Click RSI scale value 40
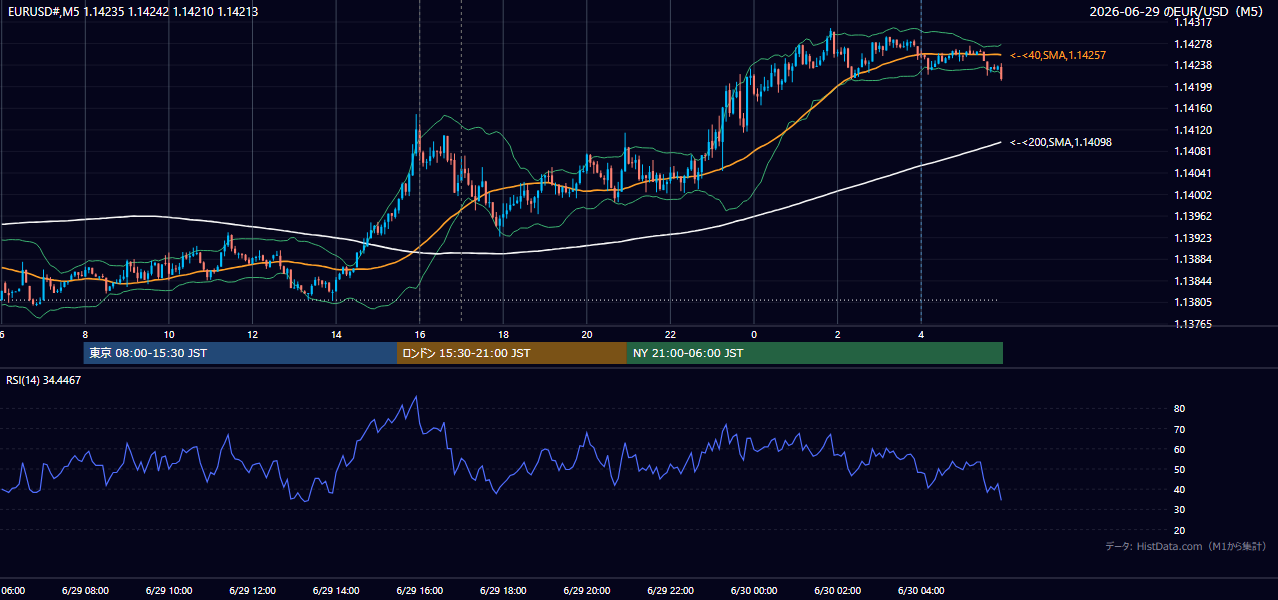Viewport: 1278px width, 600px height. [1179, 489]
